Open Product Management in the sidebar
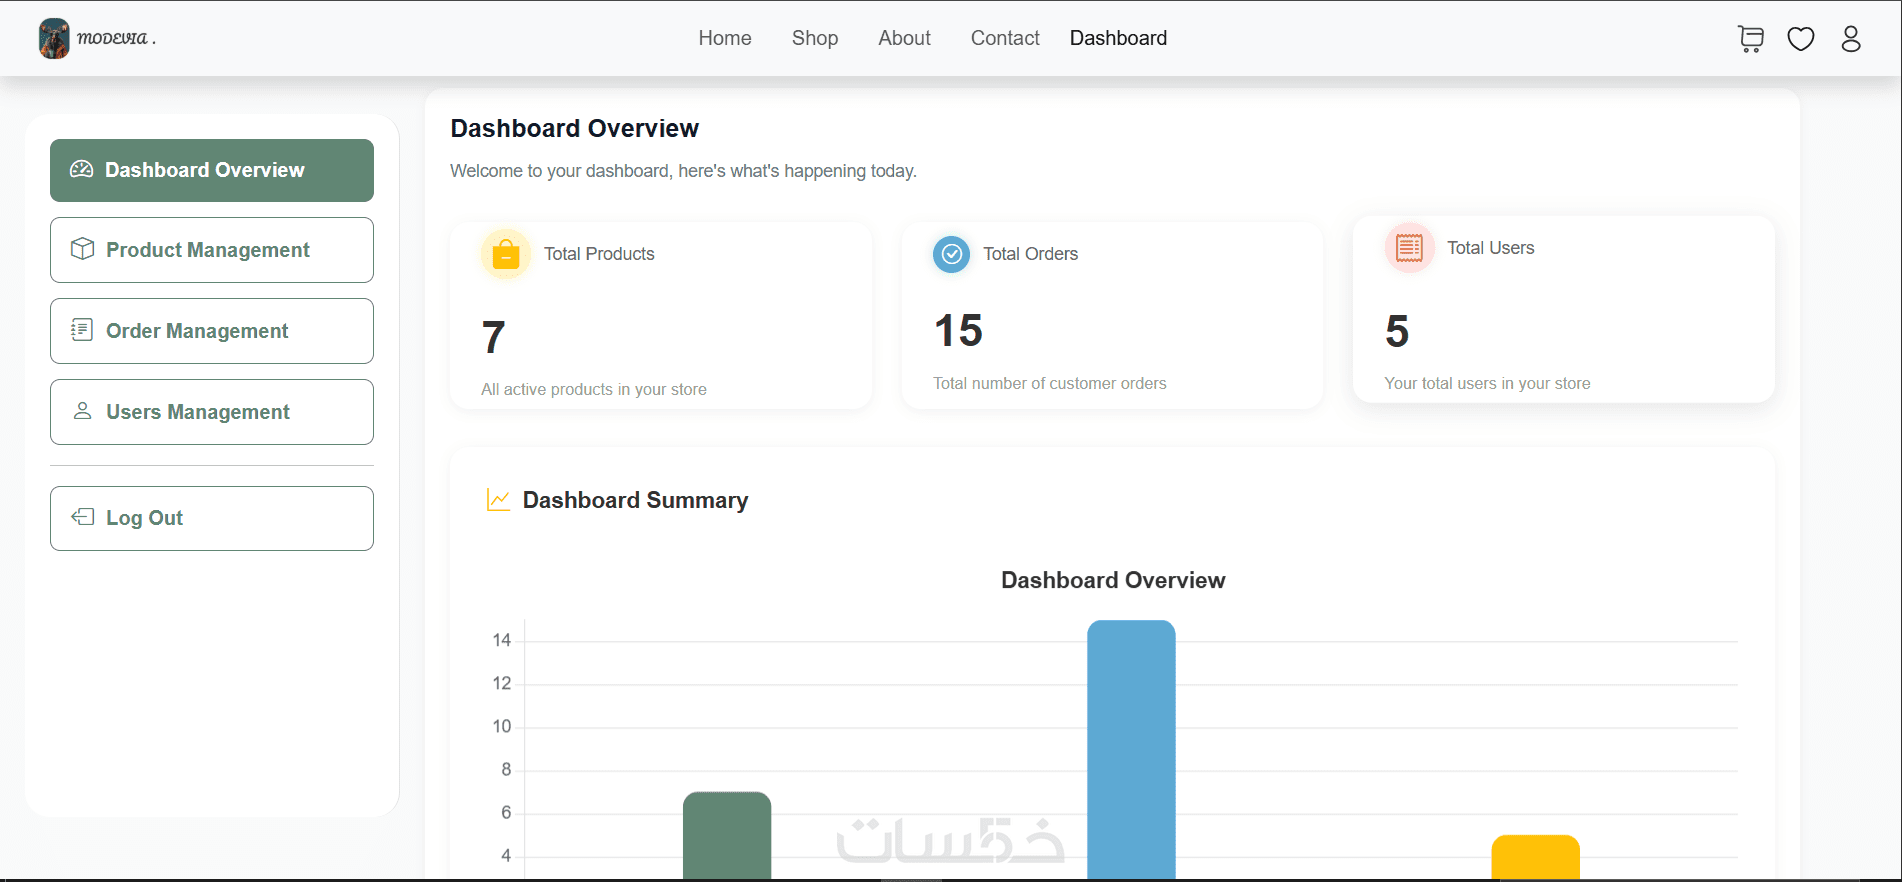This screenshot has width=1902, height=882. pos(212,250)
